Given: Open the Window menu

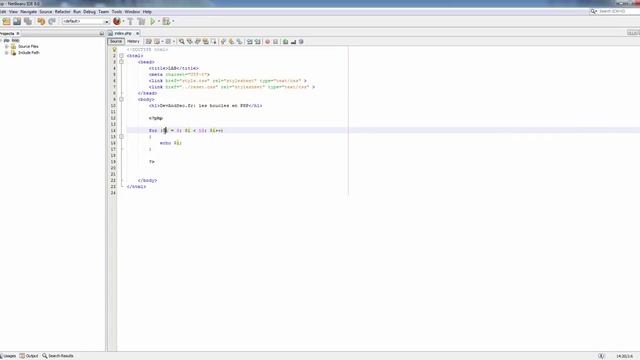Looking at the screenshot, I should click(132, 12).
